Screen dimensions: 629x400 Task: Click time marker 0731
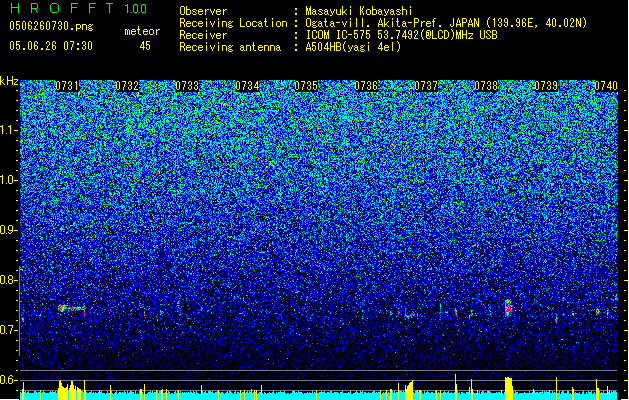pyautogui.click(x=67, y=86)
